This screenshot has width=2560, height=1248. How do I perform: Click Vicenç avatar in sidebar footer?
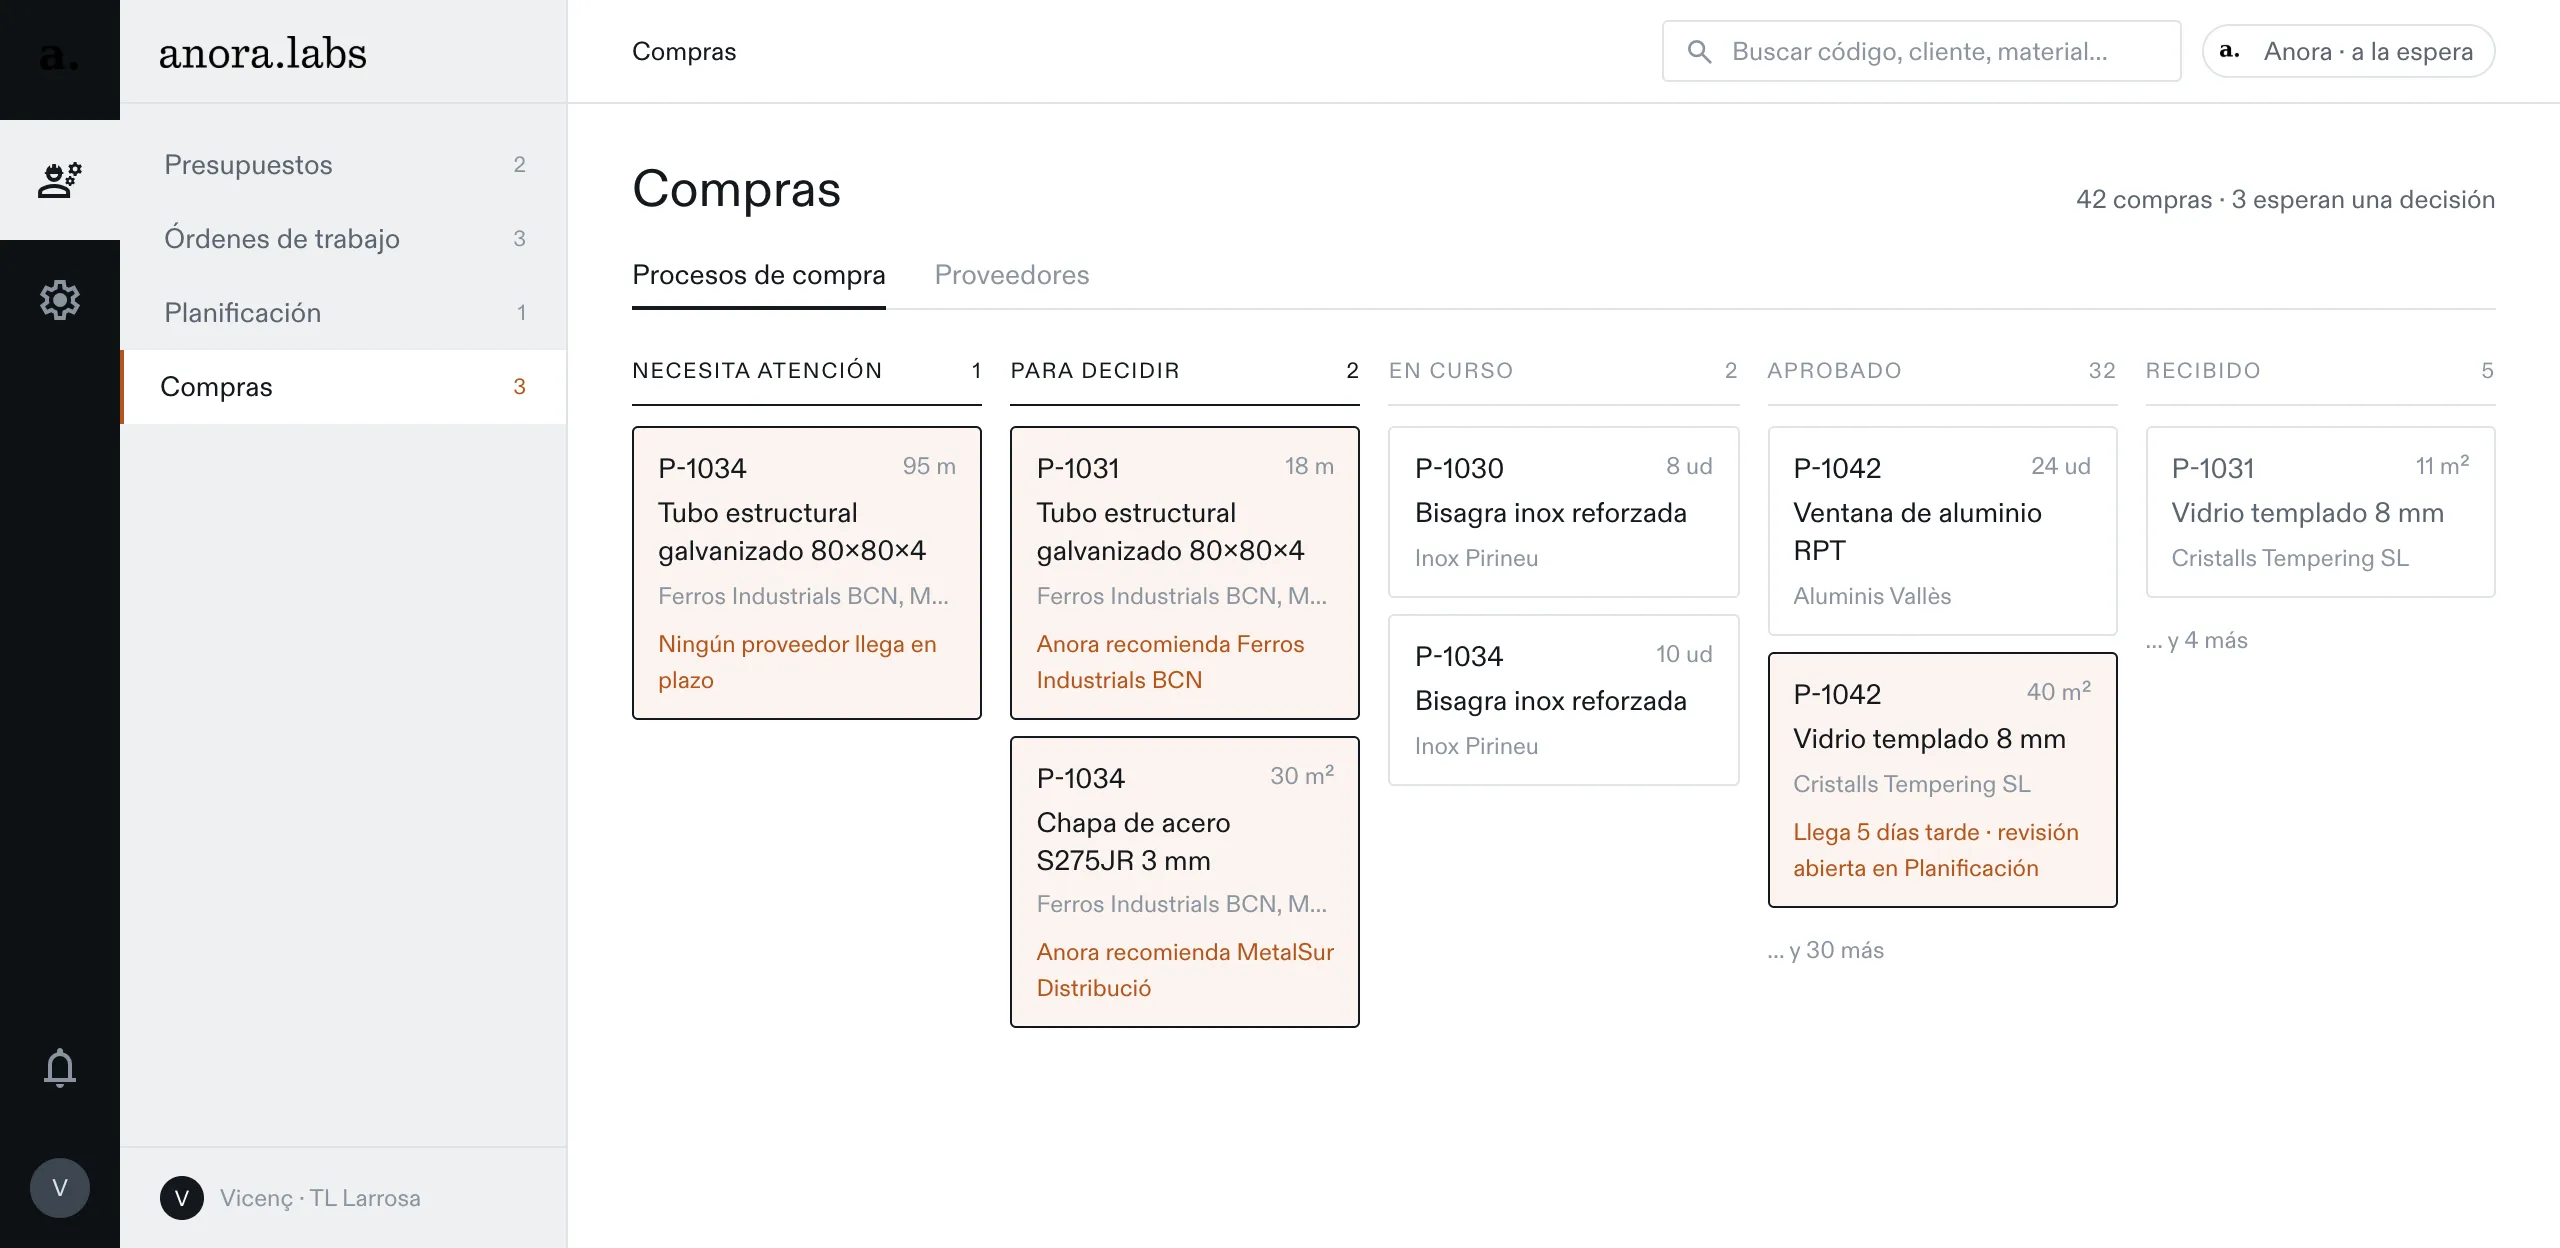[181, 1198]
